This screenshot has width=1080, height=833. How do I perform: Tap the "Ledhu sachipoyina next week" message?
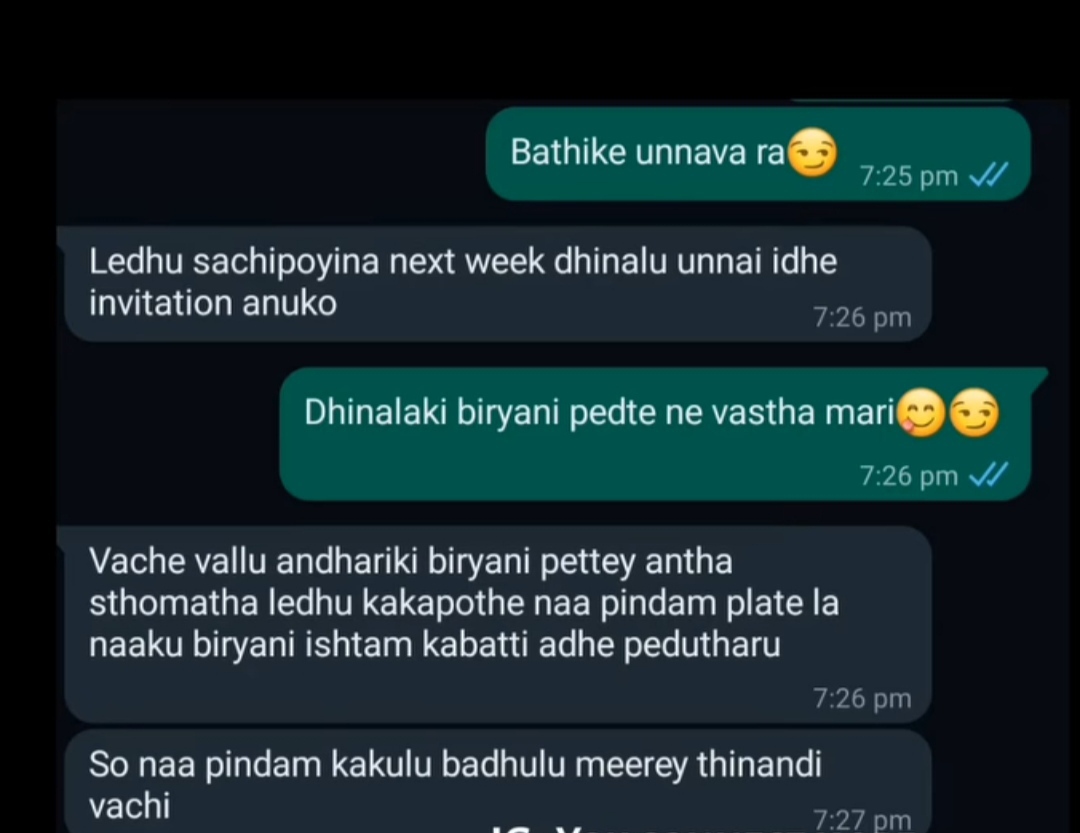[x=497, y=283]
